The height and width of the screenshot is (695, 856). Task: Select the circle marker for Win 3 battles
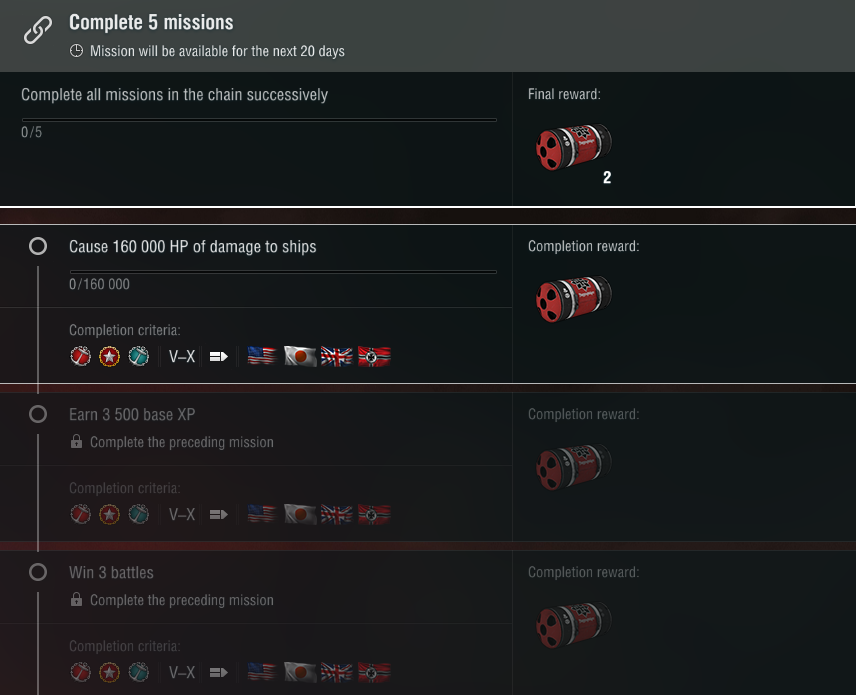(38, 573)
